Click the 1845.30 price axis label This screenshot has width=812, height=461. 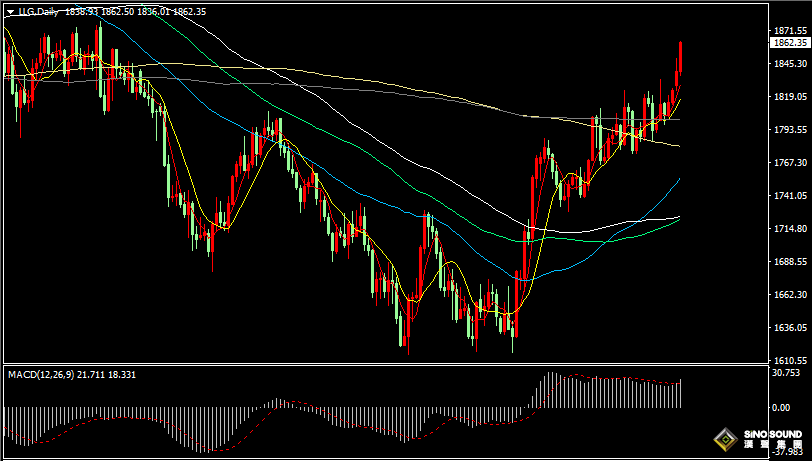click(790, 64)
